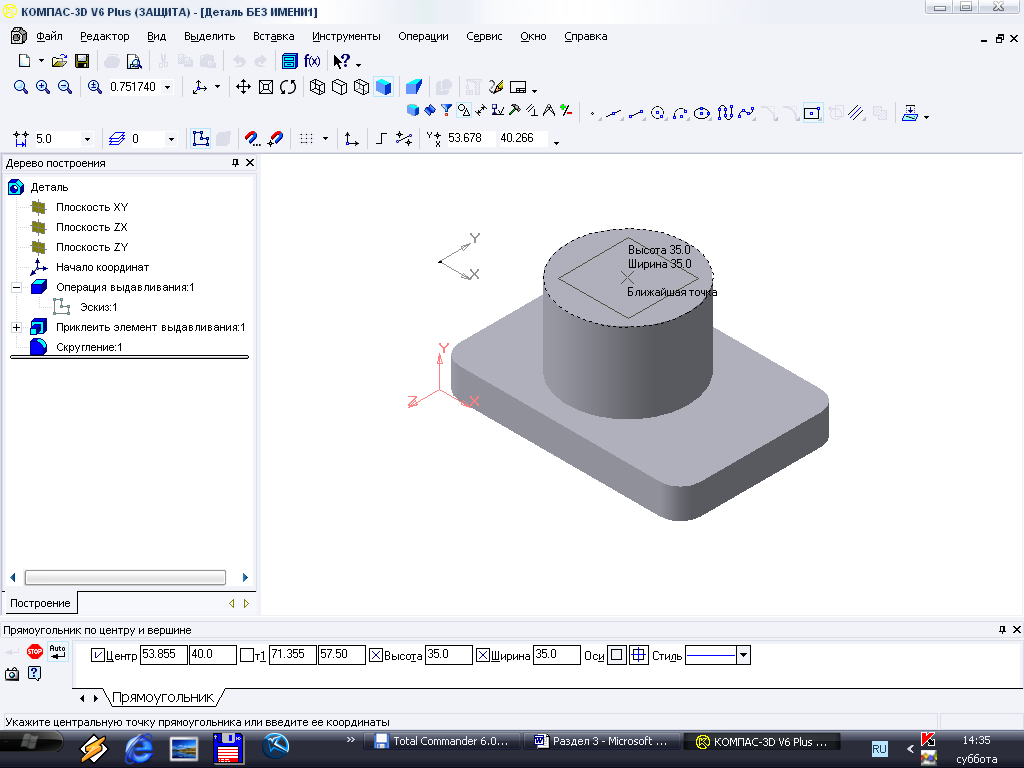This screenshot has height=768, width=1024.
Task: Select the rectangle drawing tool
Action: coord(812,113)
